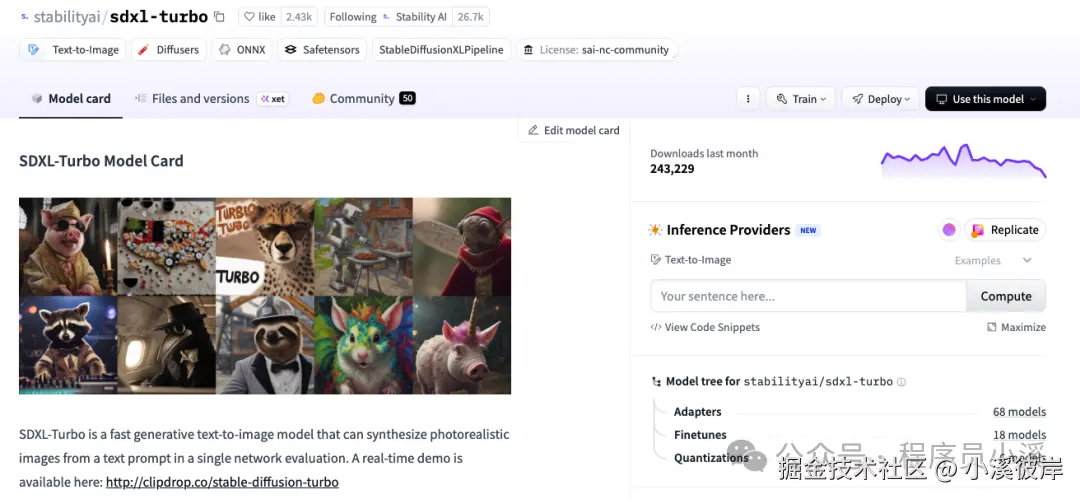
Task: Maximize the inference widget
Action: (1016, 327)
